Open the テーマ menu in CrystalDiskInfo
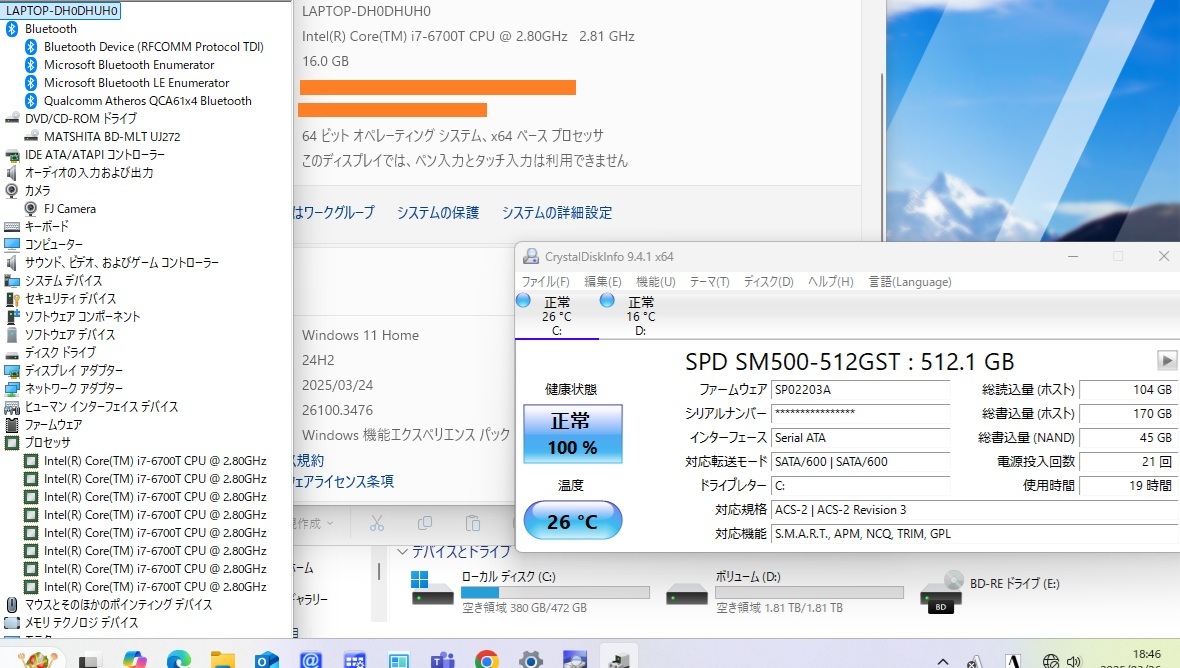The height and width of the screenshot is (668, 1180). [708, 281]
